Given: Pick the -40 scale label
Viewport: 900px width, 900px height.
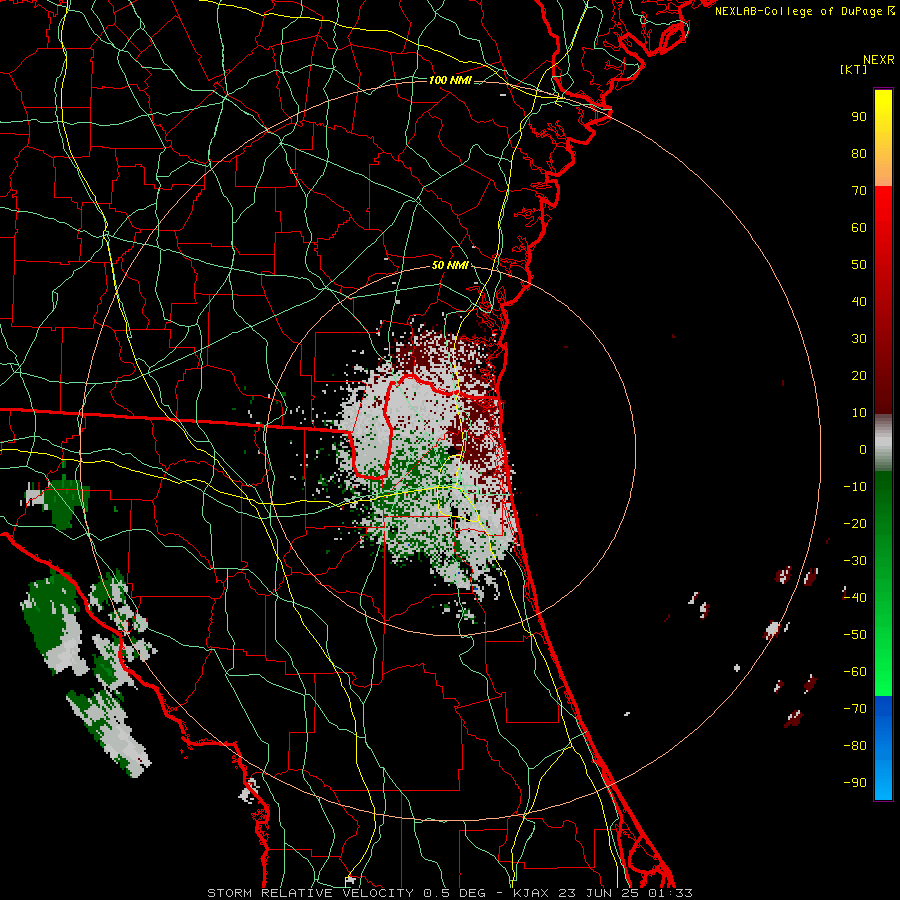Looking at the screenshot, I should (x=855, y=598).
